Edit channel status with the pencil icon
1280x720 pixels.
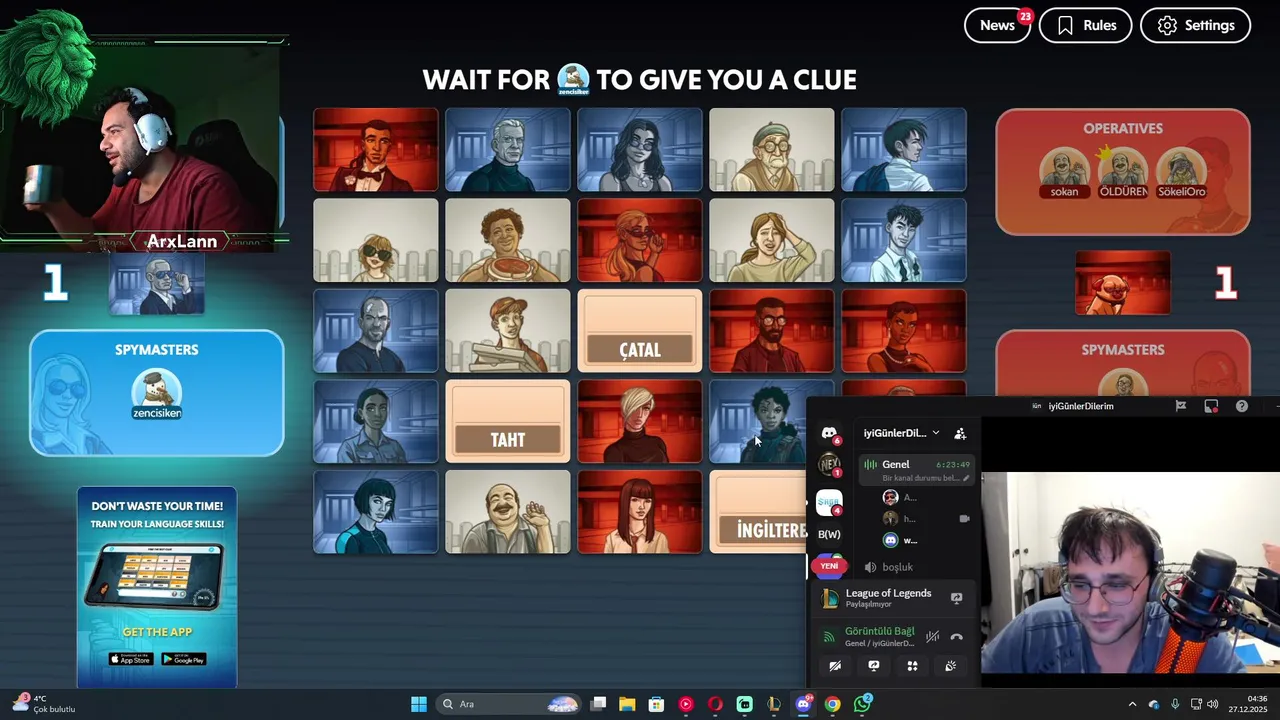point(966,478)
